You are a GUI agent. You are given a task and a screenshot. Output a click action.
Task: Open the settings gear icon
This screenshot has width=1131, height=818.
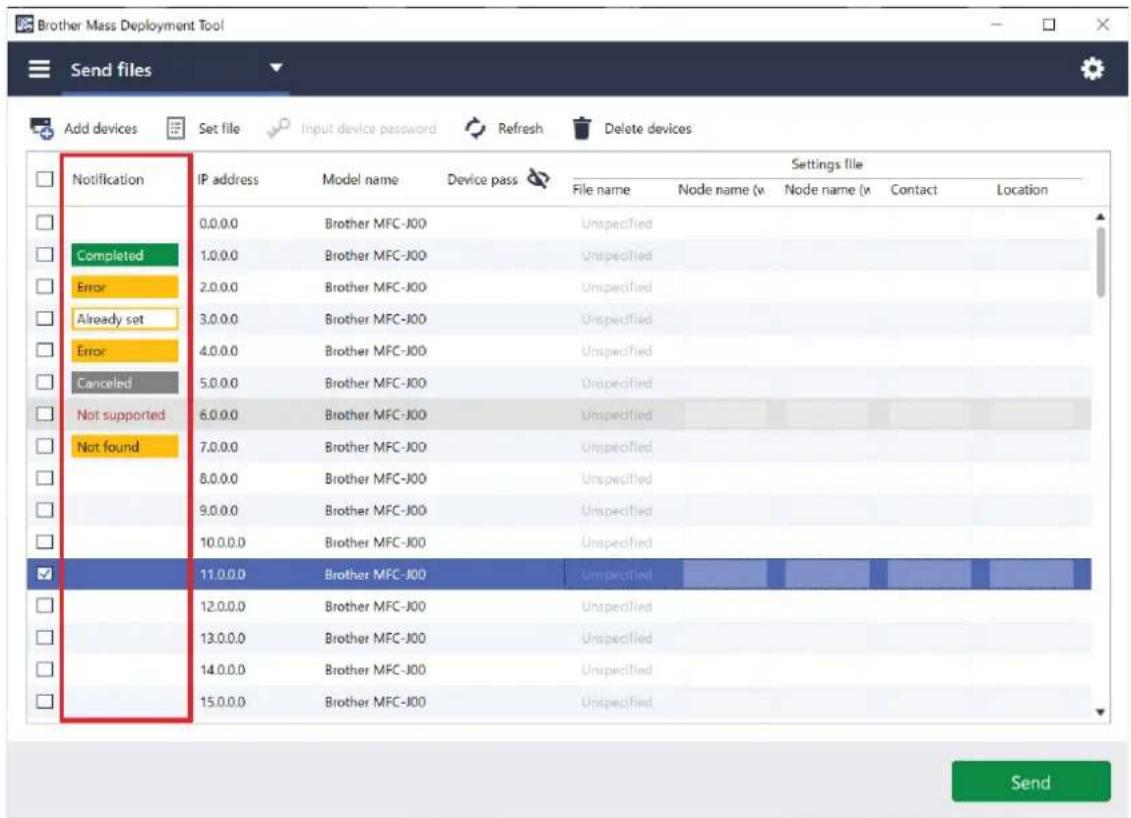pyautogui.click(x=1092, y=69)
